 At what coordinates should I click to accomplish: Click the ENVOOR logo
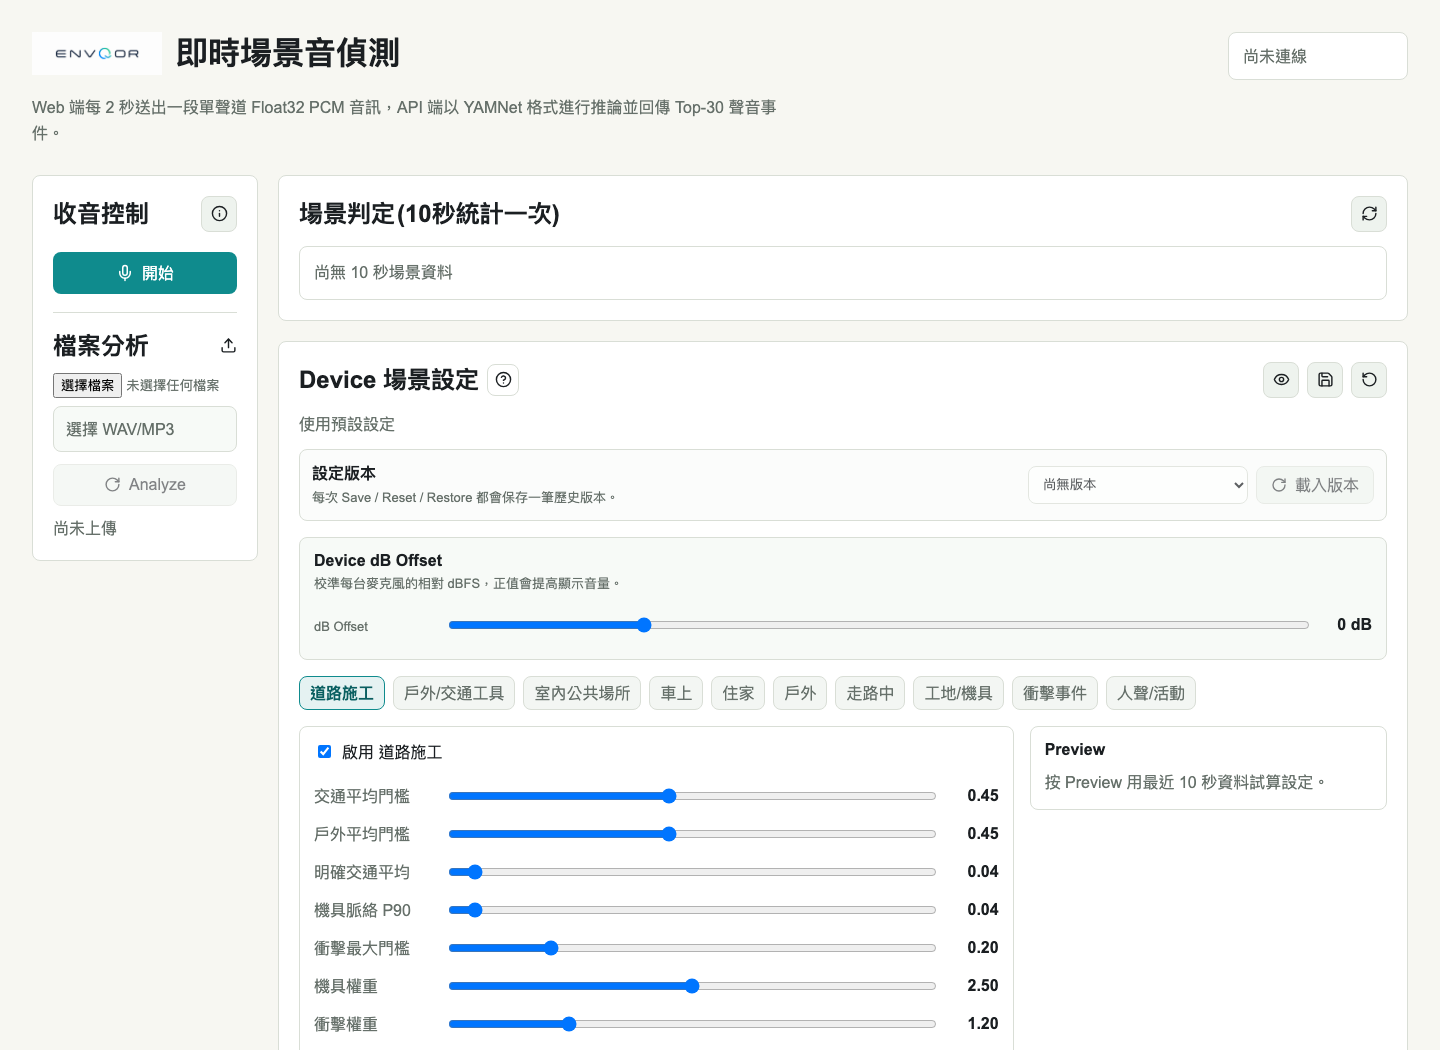click(x=97, y=54)
